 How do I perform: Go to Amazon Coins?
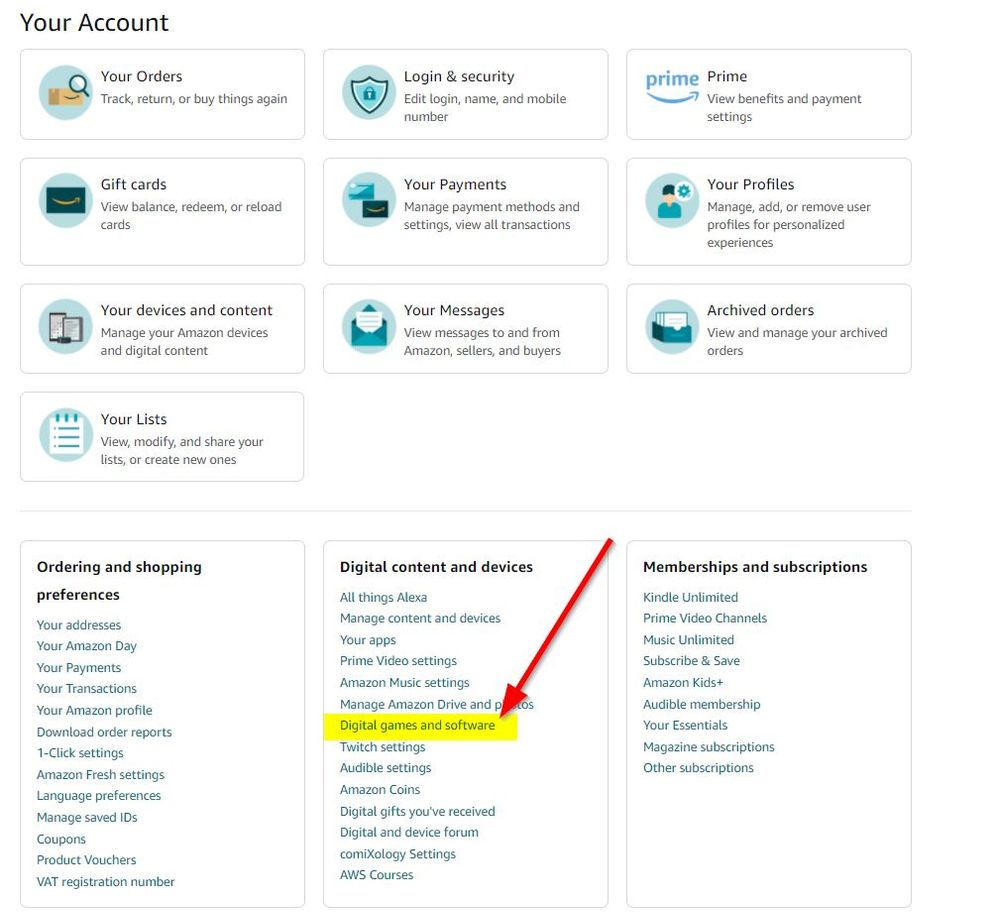(x=380, y=790)
